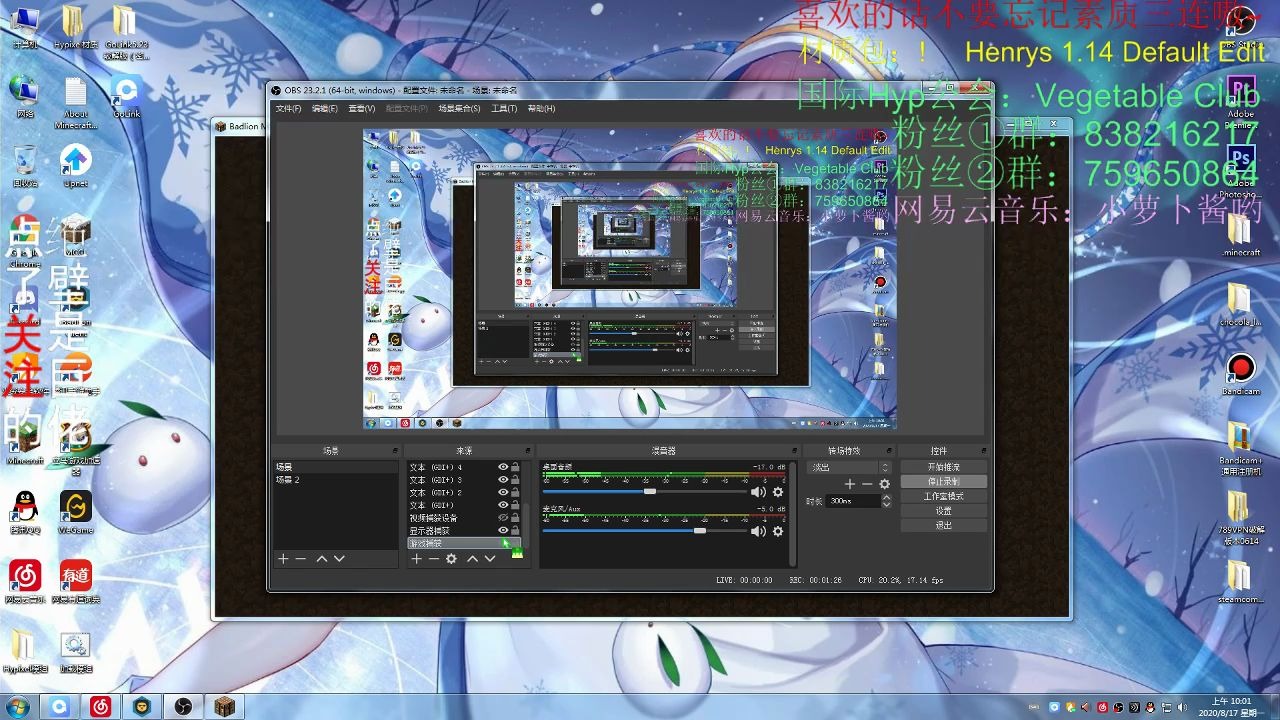
Task: Remove scene transition with minus icon
Action: pyautogui.click(x=867, y=484)
